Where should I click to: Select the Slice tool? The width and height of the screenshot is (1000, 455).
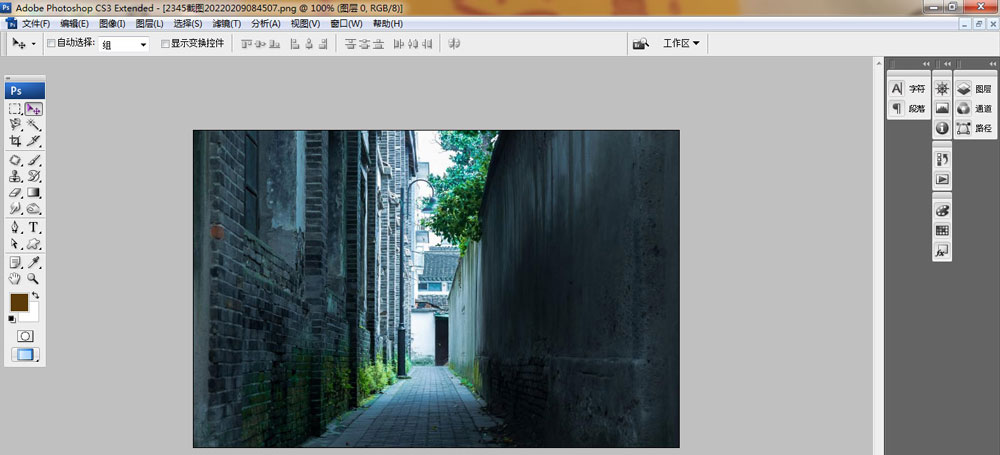[34, 140]
